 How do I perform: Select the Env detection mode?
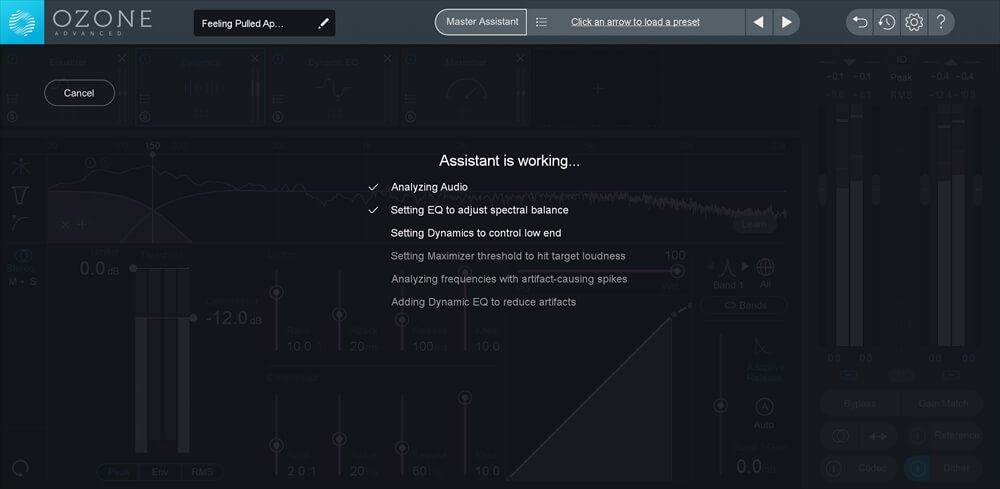click(159, 472)
